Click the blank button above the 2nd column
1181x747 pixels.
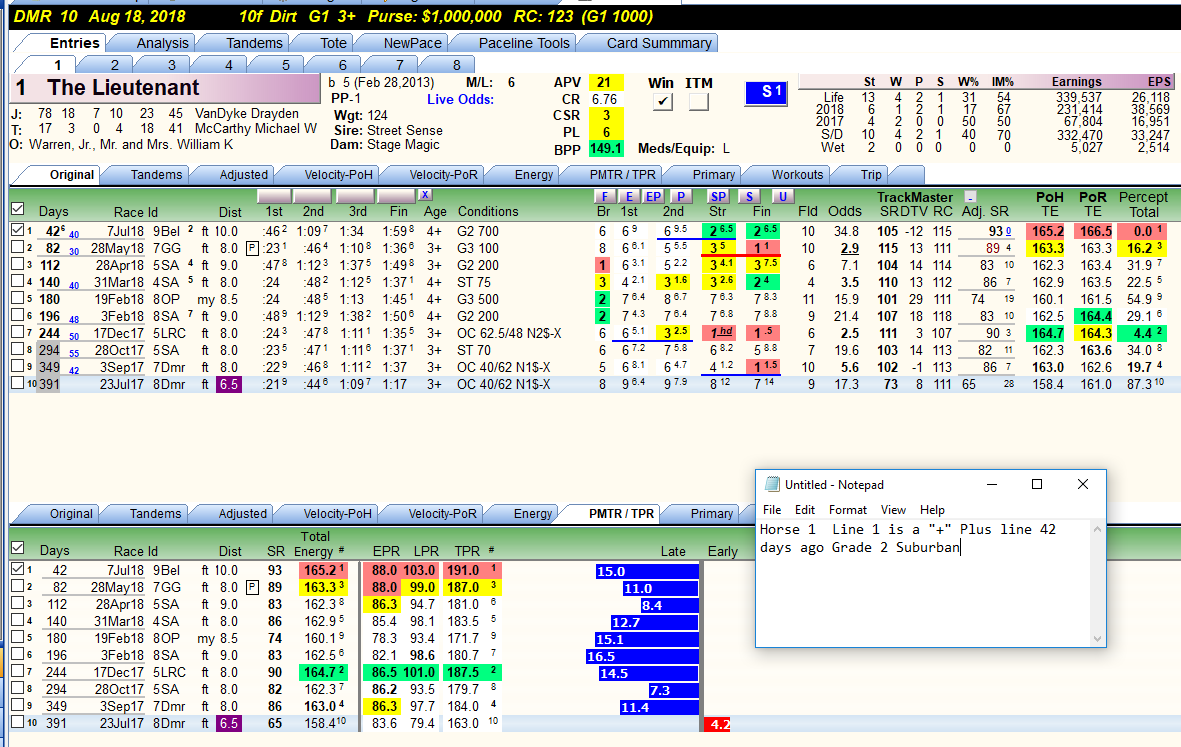click(315, 197)
